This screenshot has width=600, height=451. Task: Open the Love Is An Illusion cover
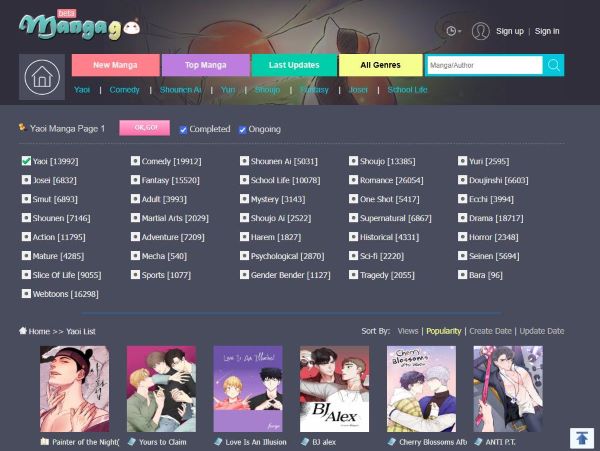point(248,389)
